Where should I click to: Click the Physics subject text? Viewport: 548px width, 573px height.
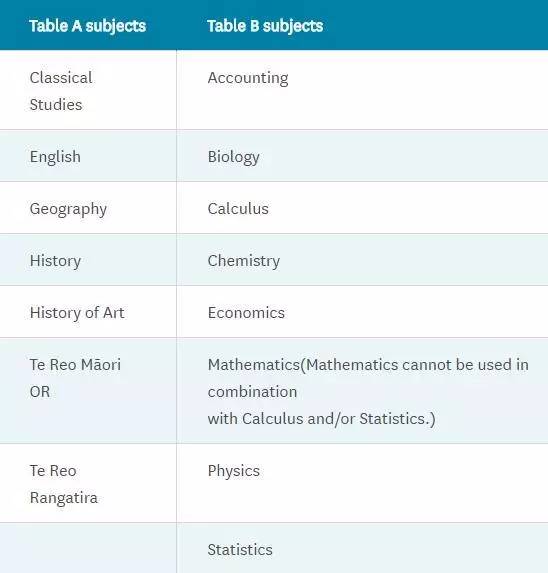click(x=233, y=471)
